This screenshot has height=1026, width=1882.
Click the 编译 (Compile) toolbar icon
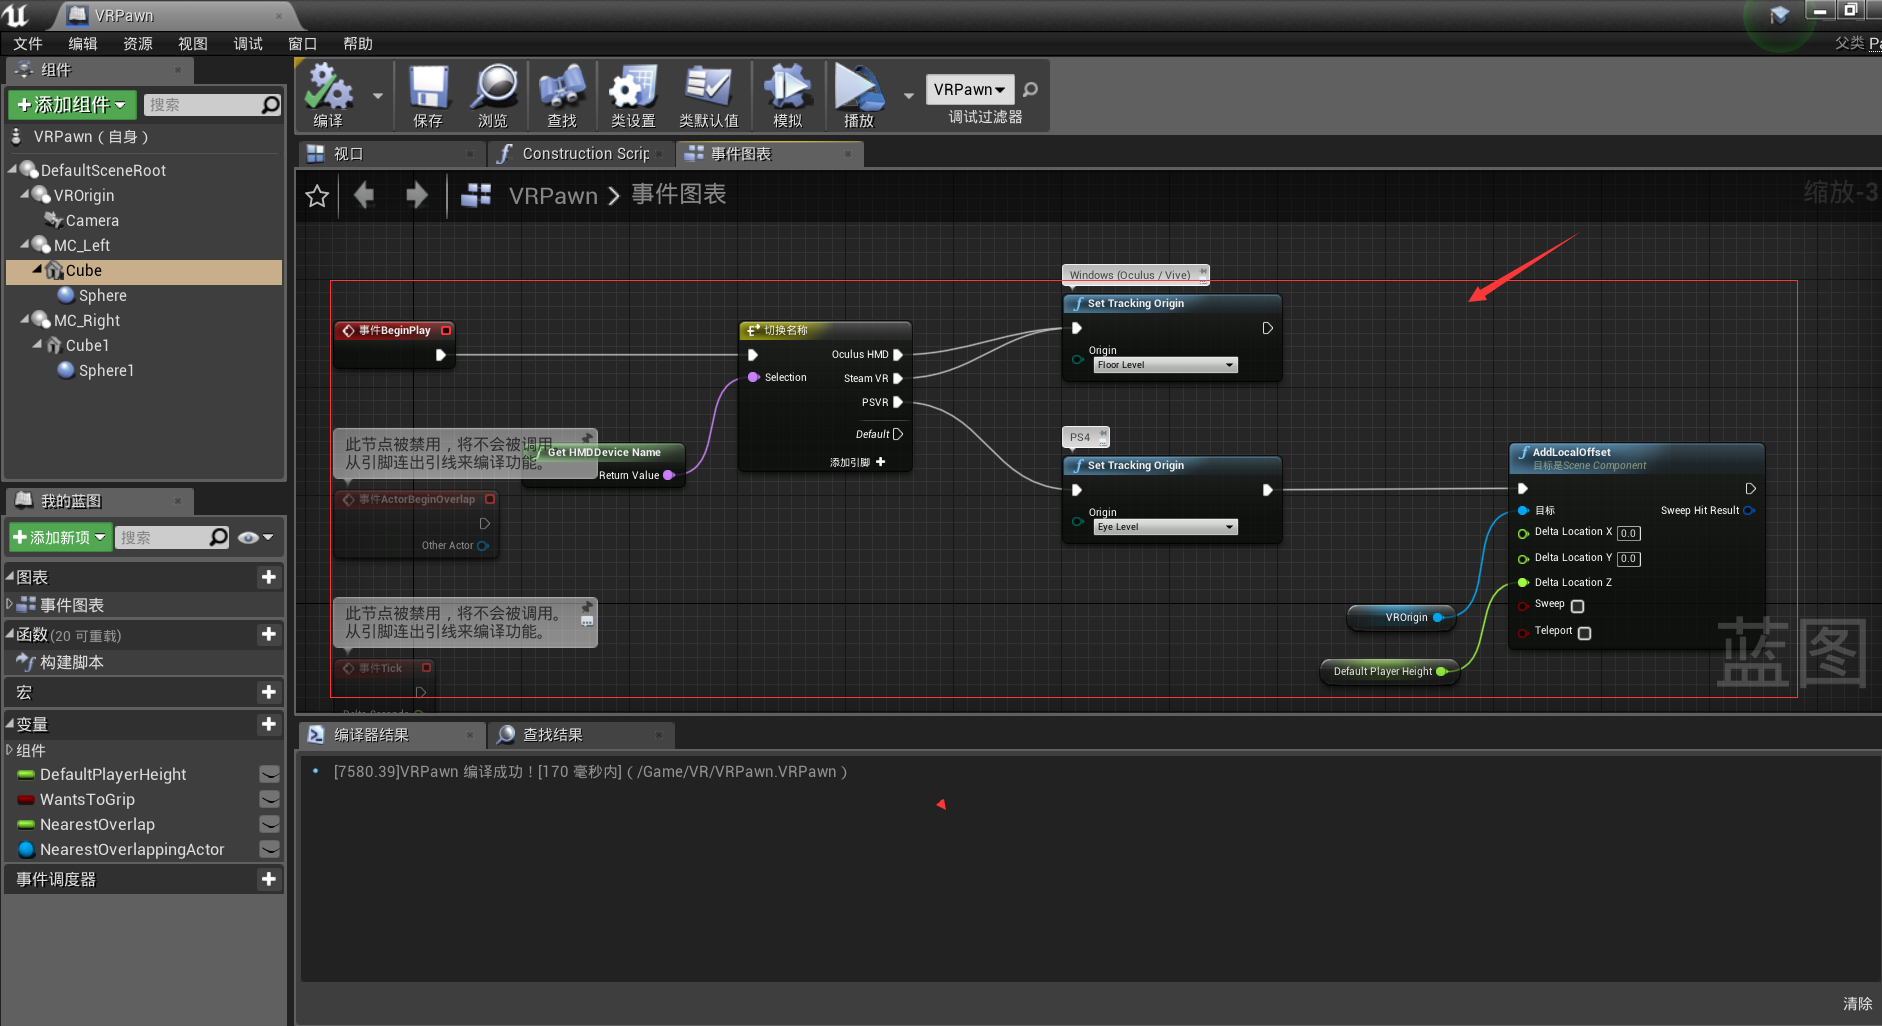click(330, 90)
